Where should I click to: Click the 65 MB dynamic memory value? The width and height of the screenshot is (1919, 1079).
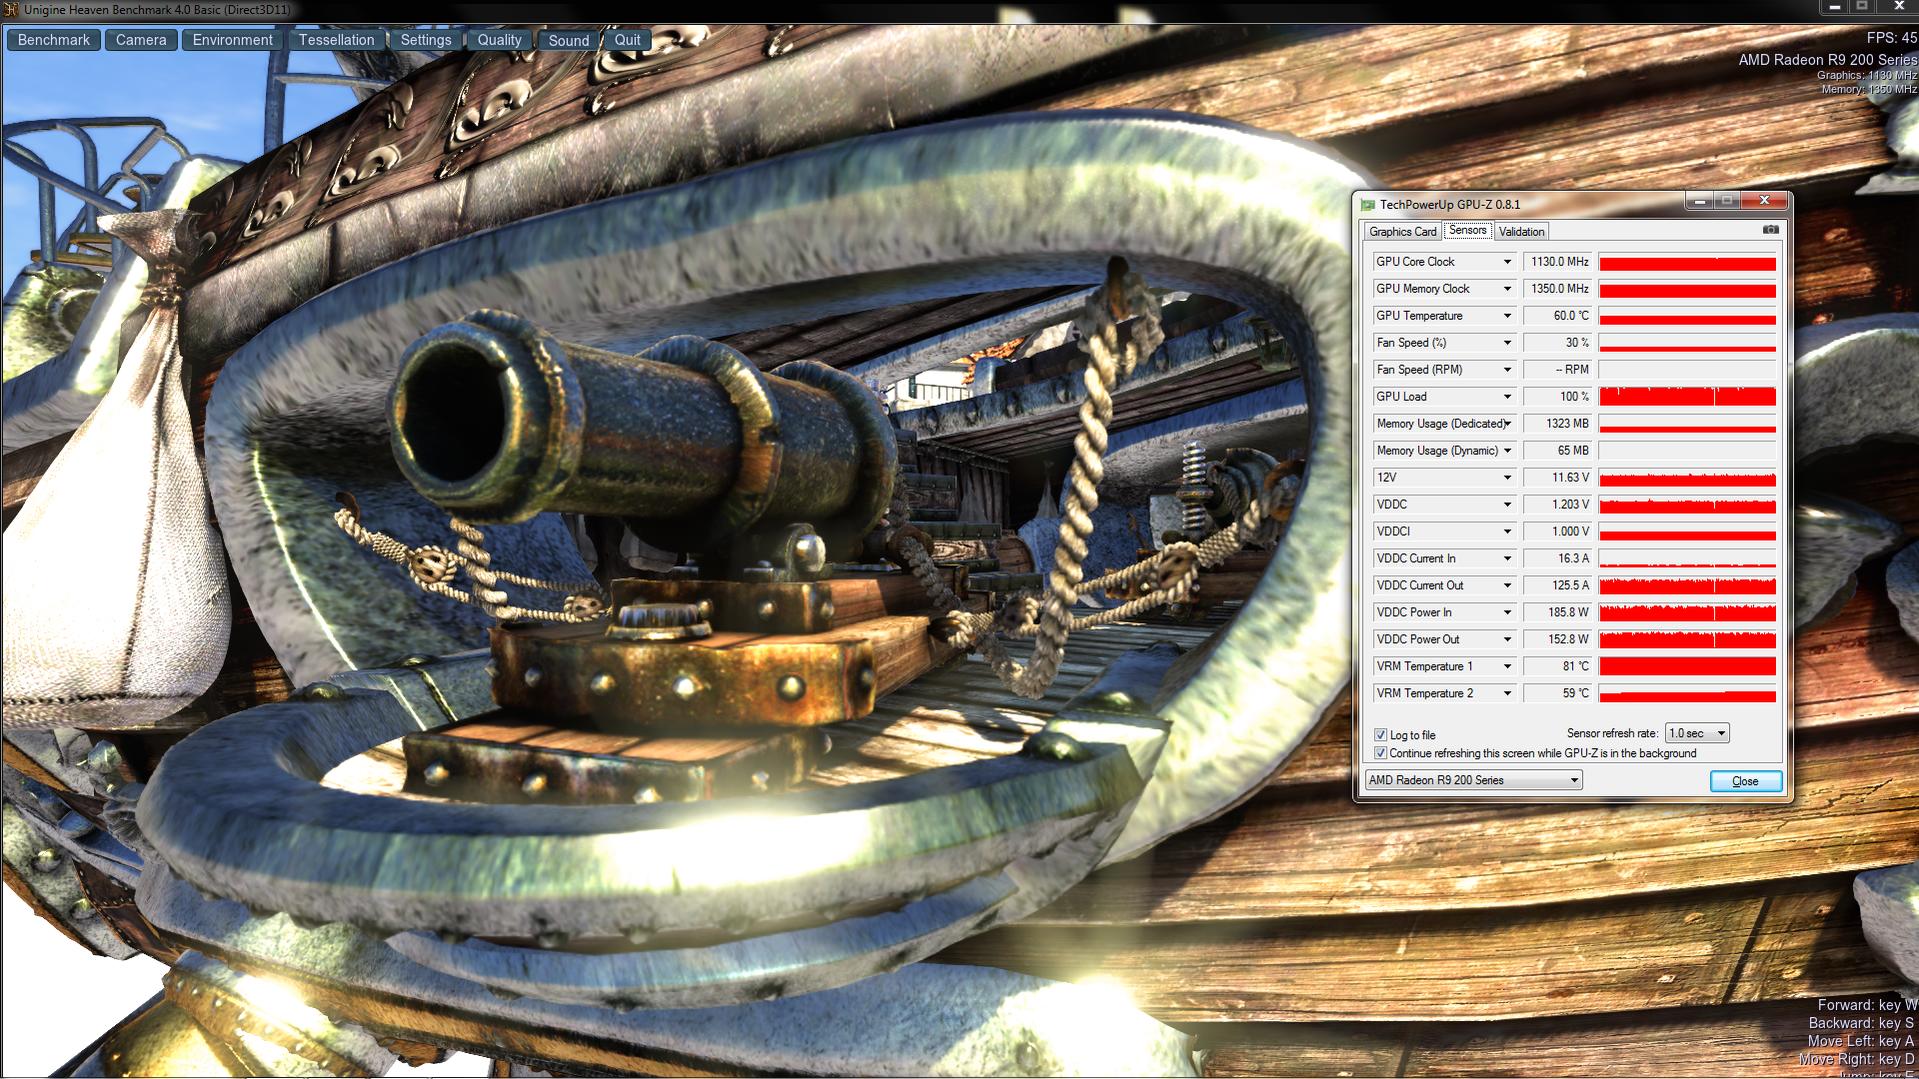tap(1558, 451)
